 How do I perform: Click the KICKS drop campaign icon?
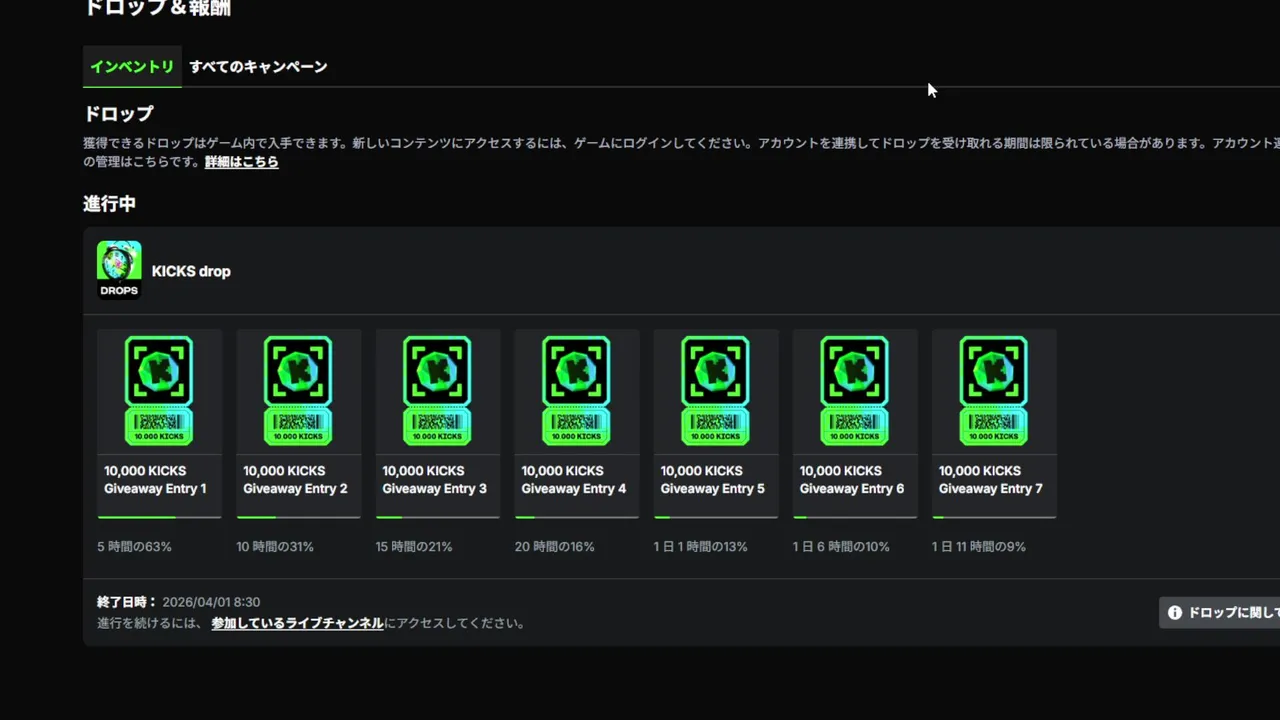tap(119, 269)
